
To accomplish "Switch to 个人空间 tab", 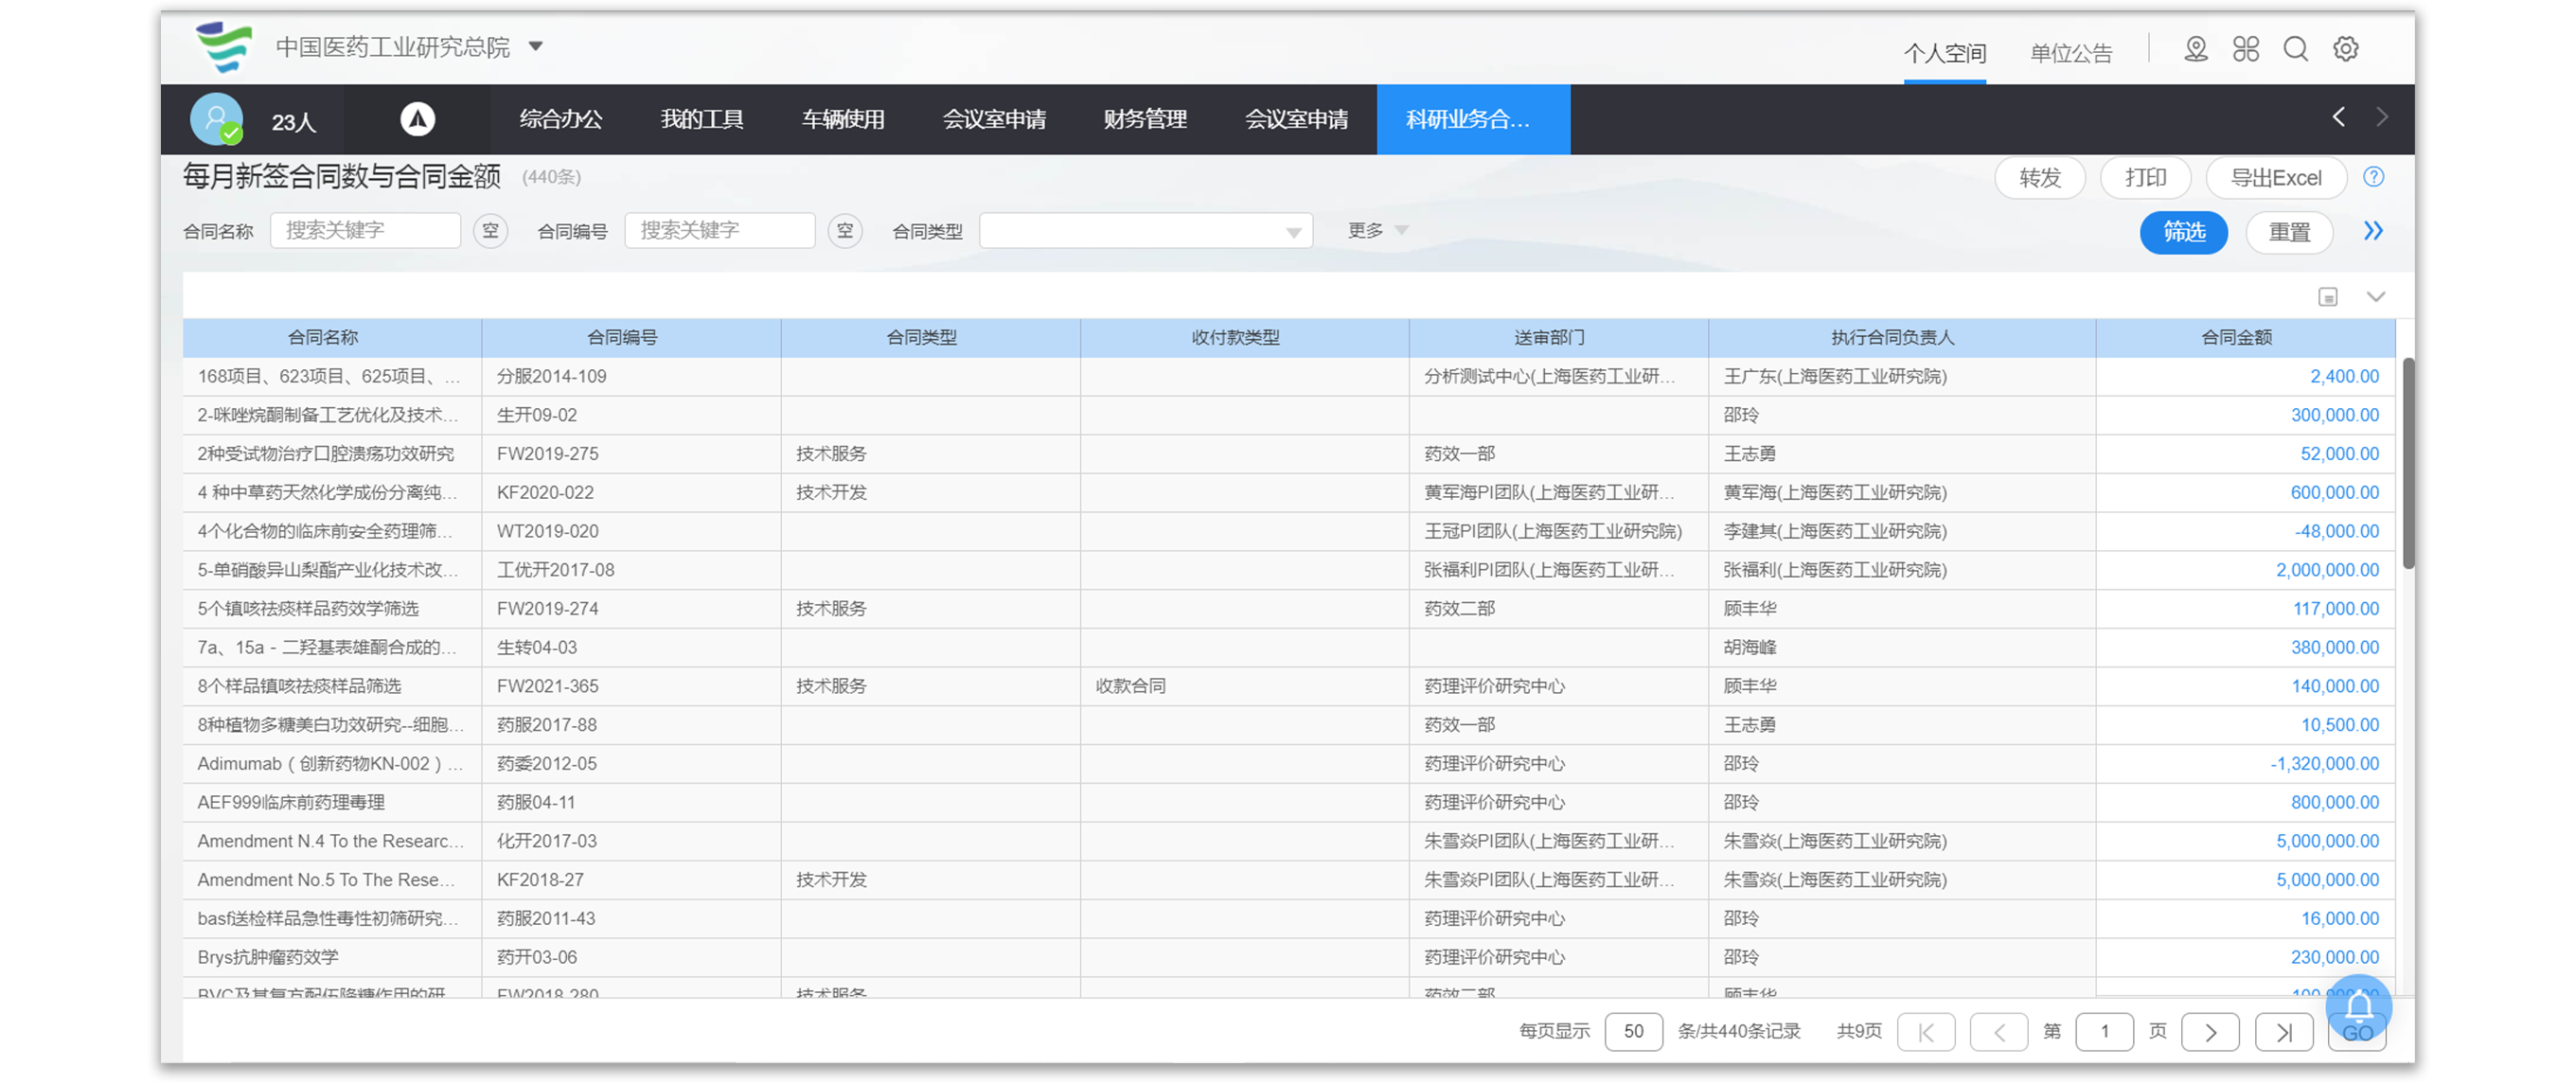I will click(x=1944, y=53).
